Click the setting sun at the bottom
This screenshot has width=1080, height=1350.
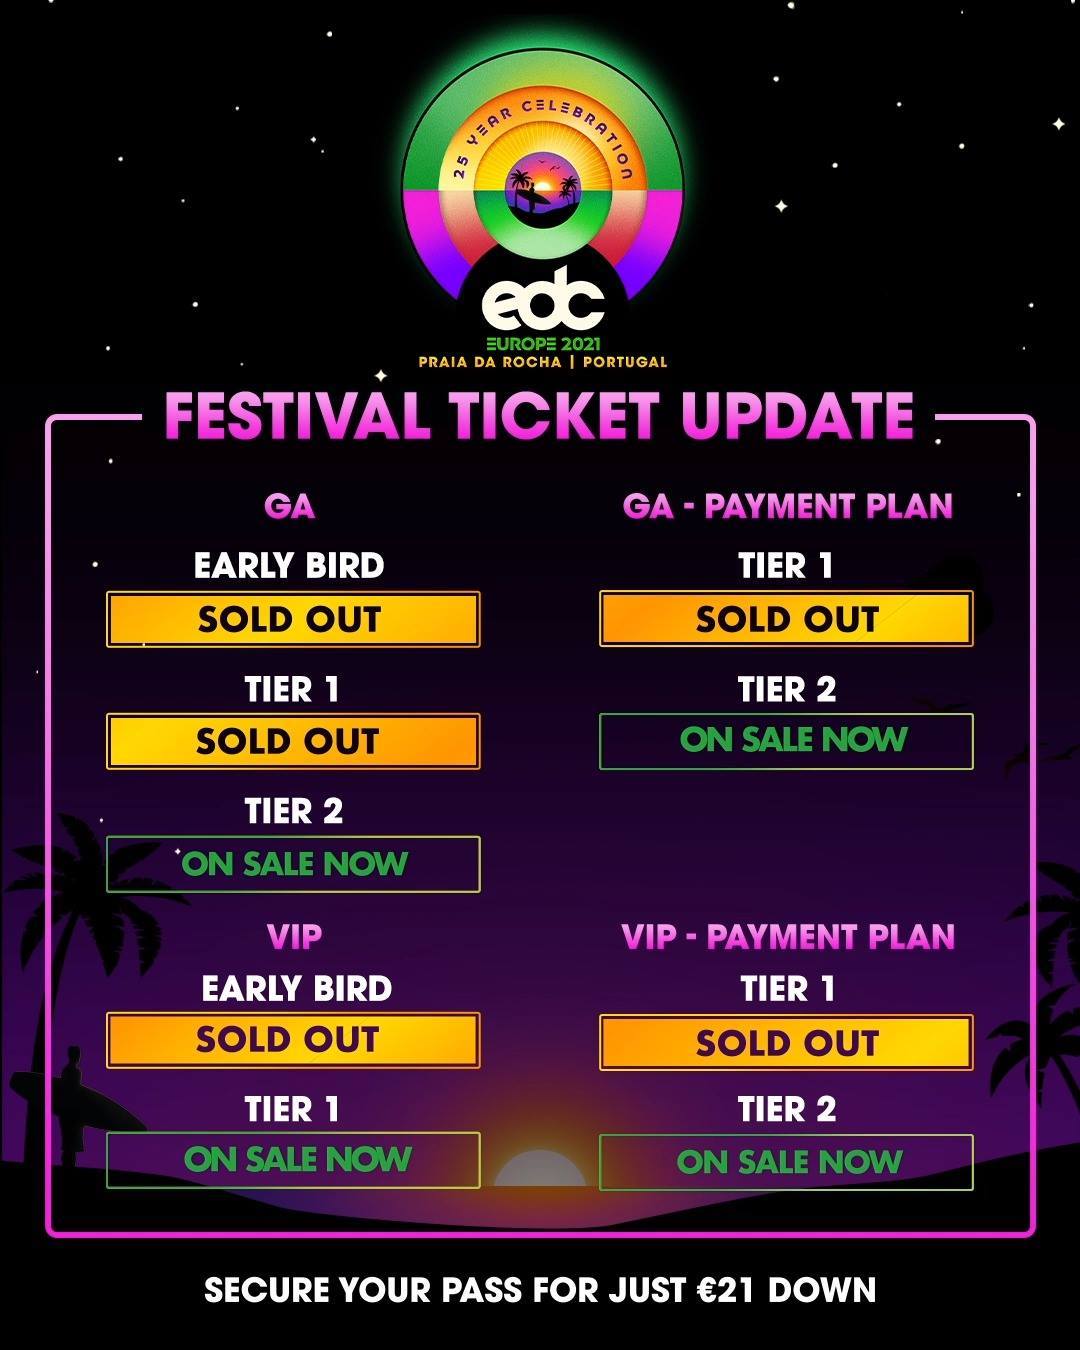click(x=540, y=1168)
